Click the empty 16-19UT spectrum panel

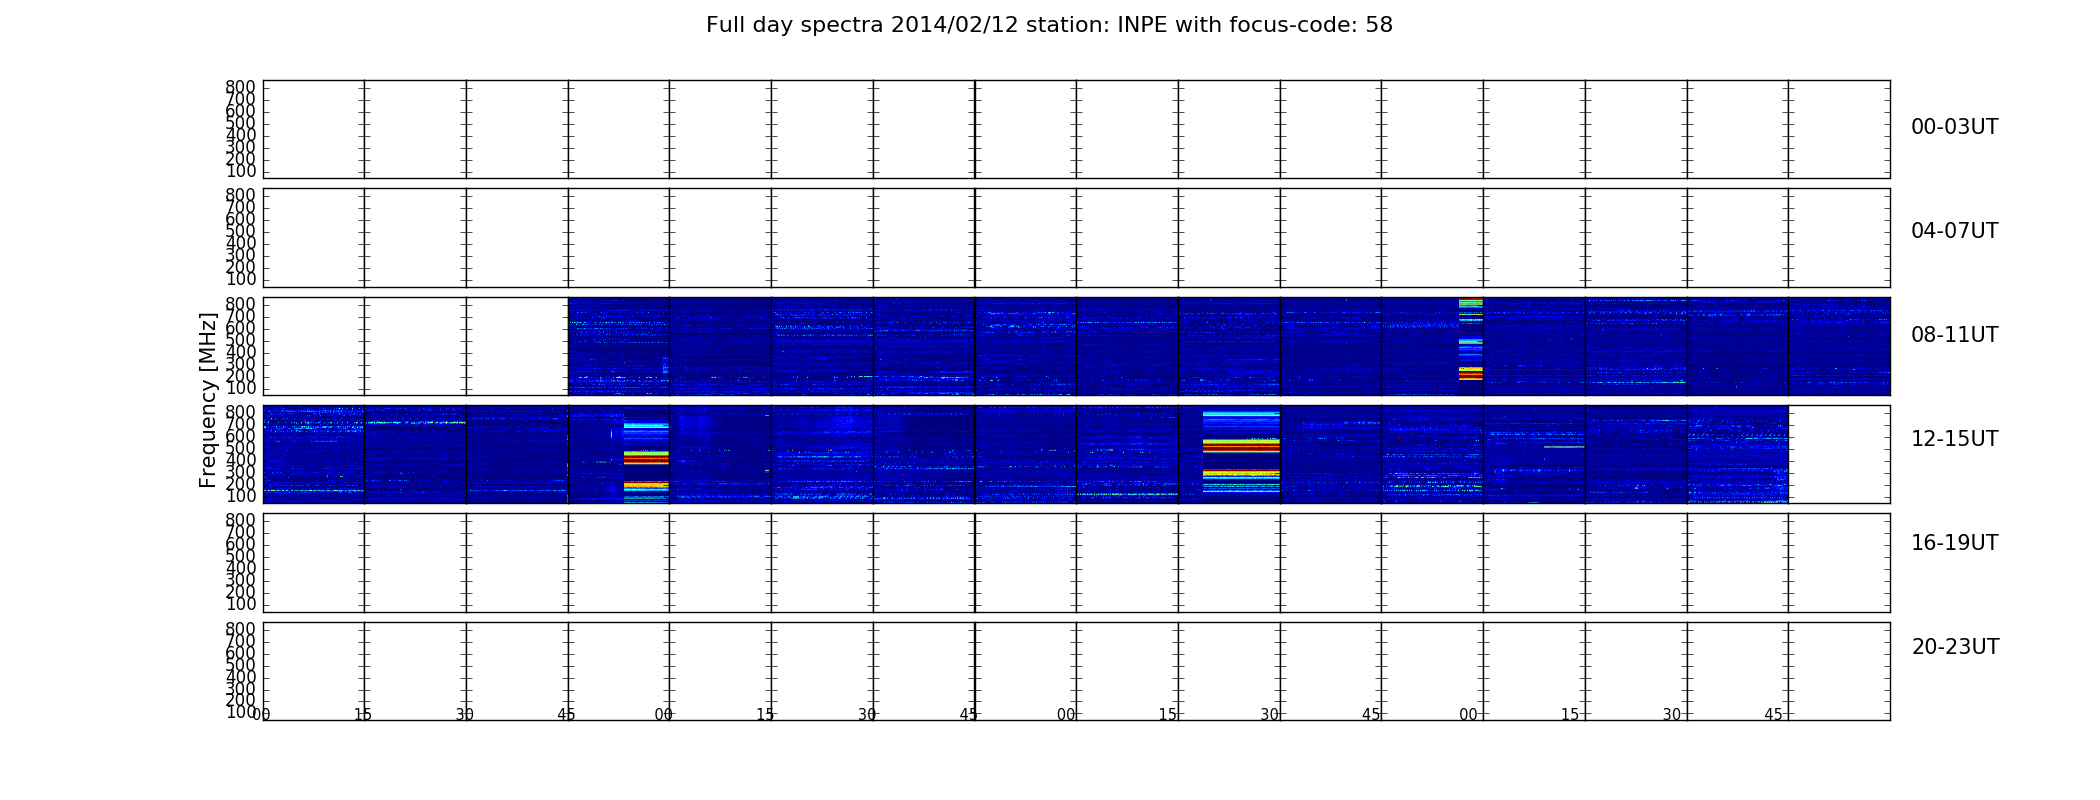1076,563
